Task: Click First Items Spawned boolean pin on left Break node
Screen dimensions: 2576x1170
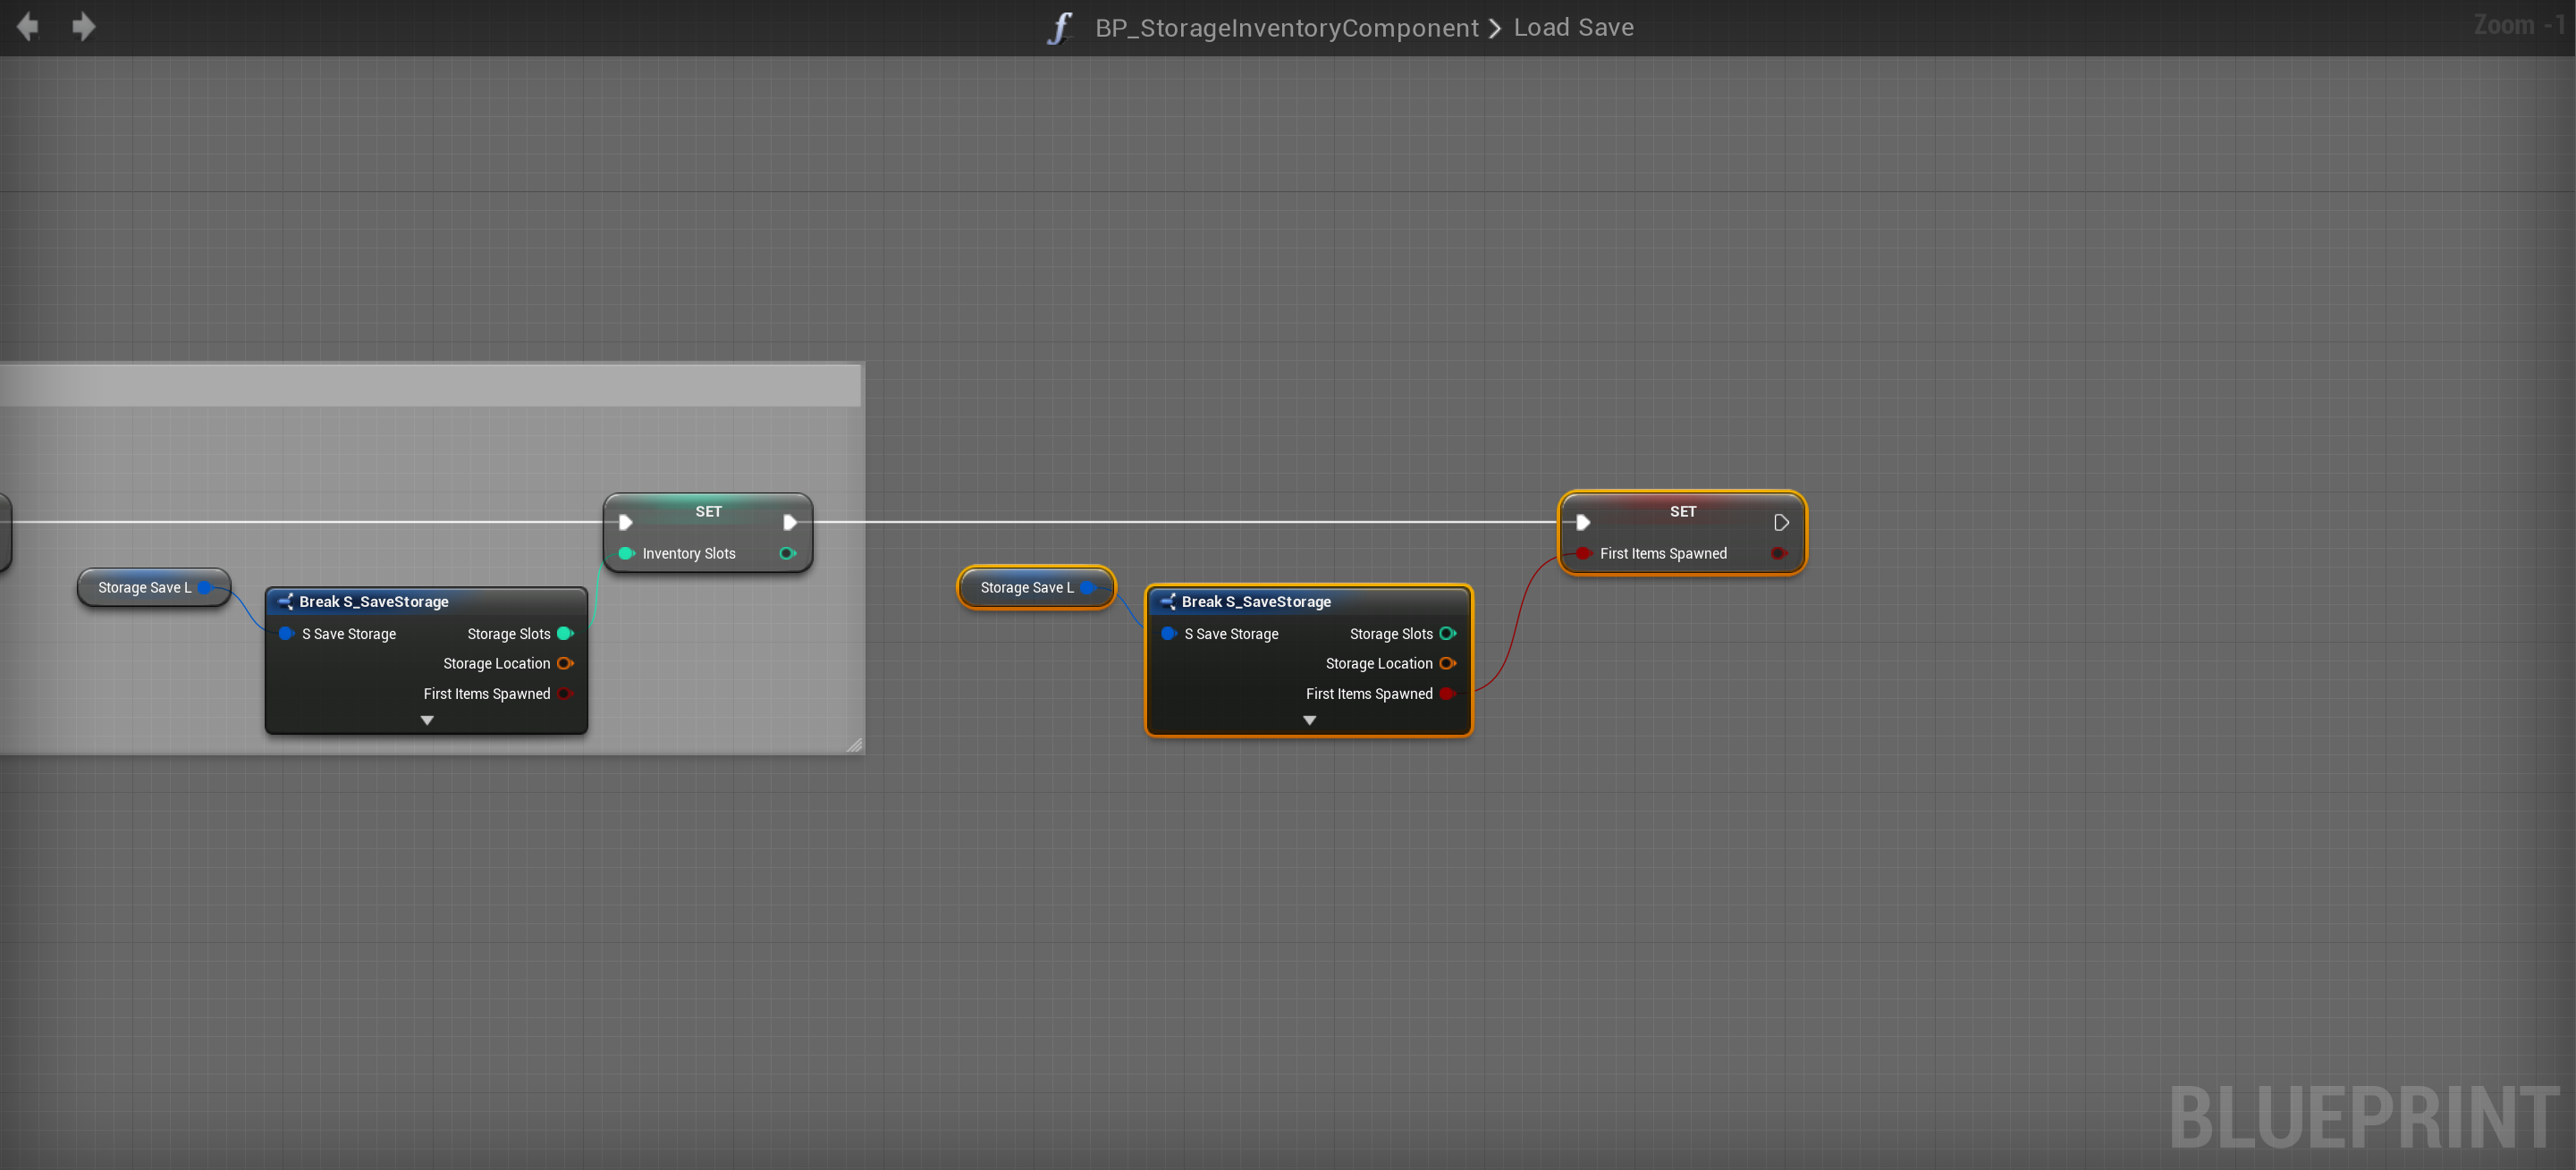Action: [x=565, y=693]
